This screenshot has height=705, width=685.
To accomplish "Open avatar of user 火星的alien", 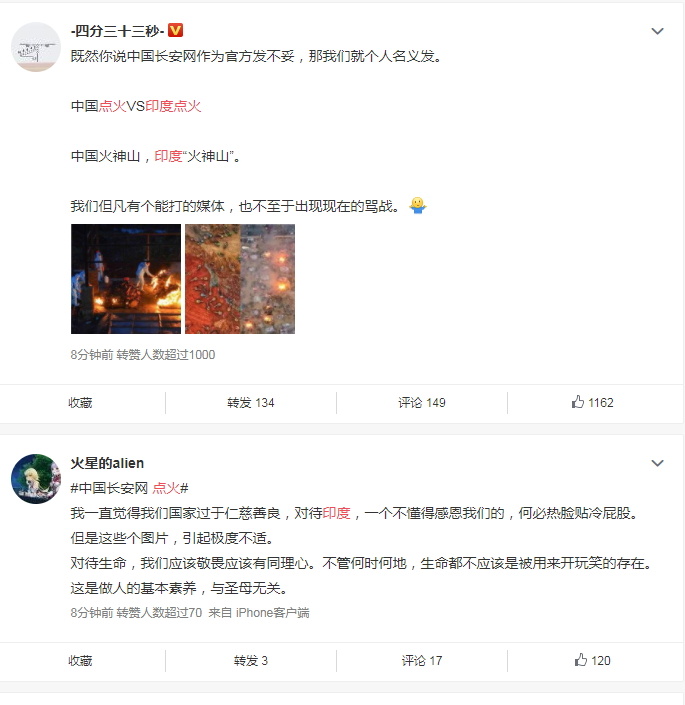I will (36, 479).
